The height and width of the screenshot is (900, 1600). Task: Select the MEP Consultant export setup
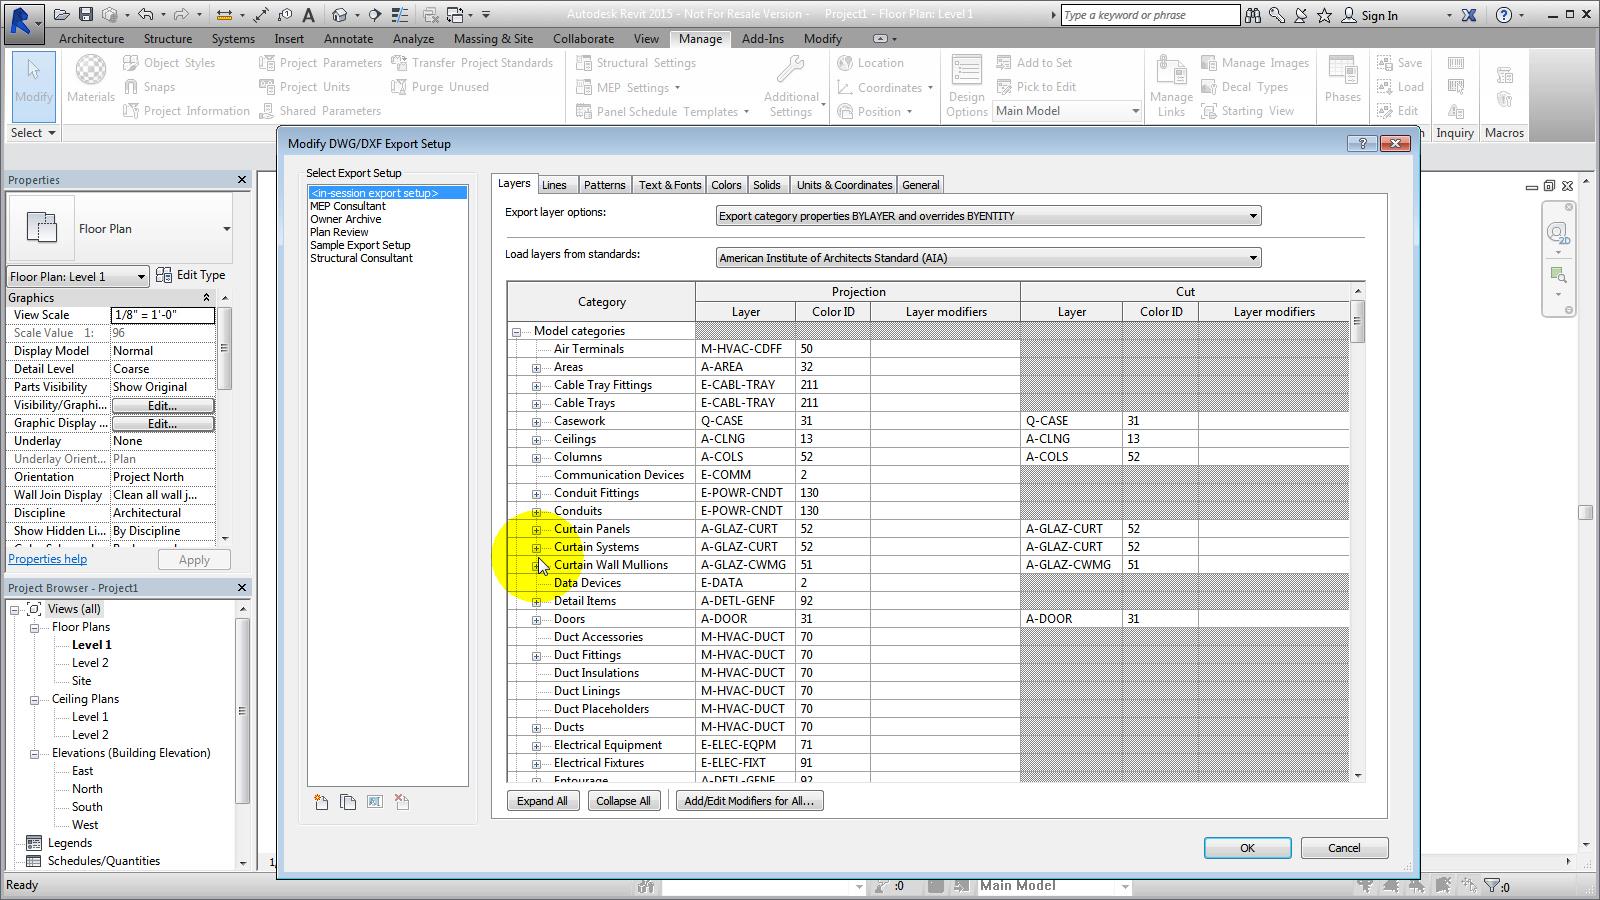tap(347, 206)
